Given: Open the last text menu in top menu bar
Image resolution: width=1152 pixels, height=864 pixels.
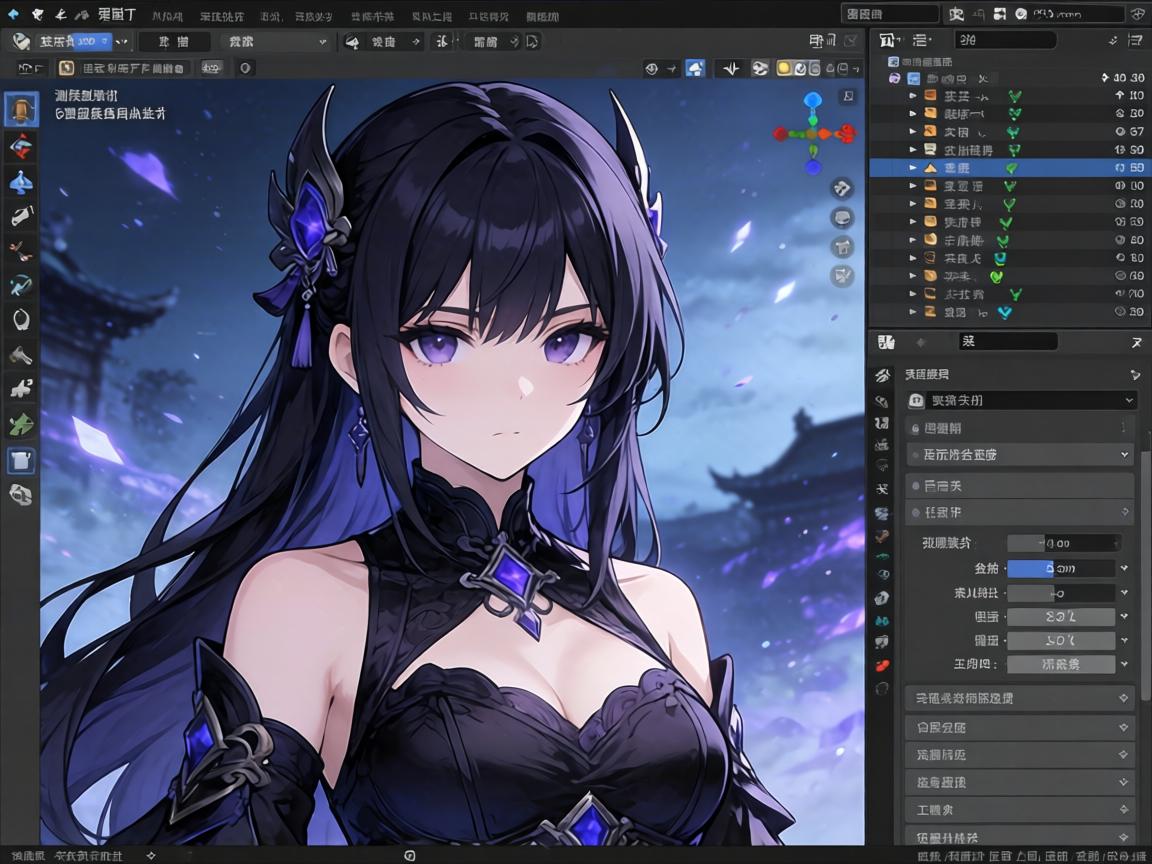Looking at the screenshot, I should click(x=542, y=16).
